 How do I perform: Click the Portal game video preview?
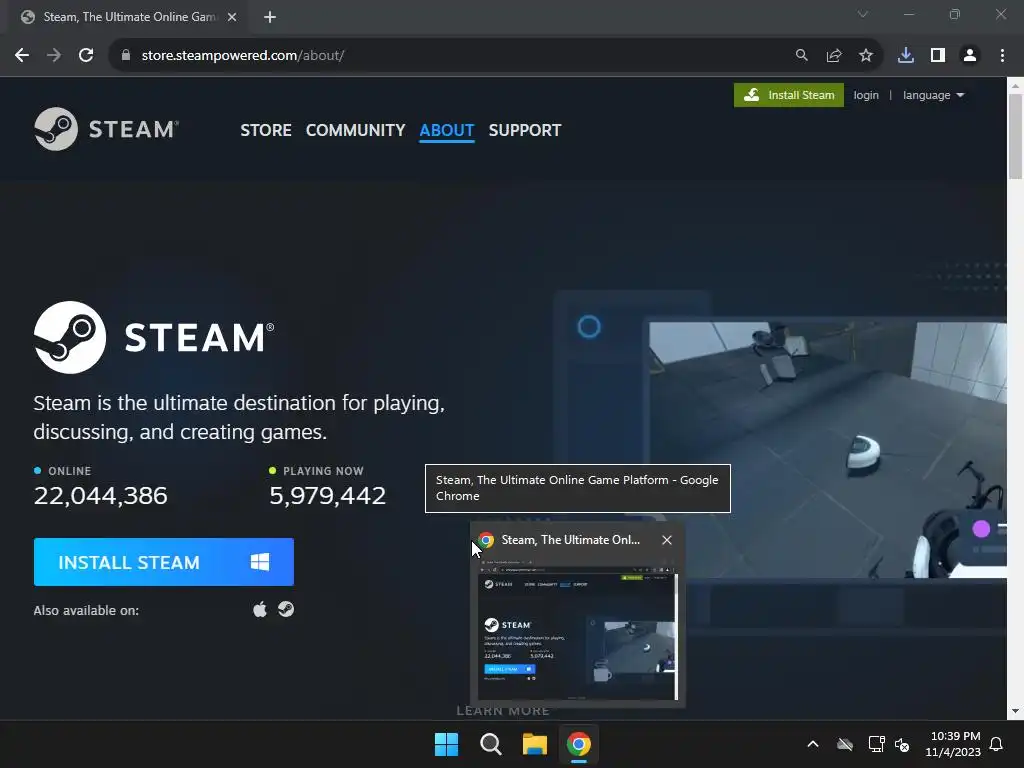(x=827, y=449)
